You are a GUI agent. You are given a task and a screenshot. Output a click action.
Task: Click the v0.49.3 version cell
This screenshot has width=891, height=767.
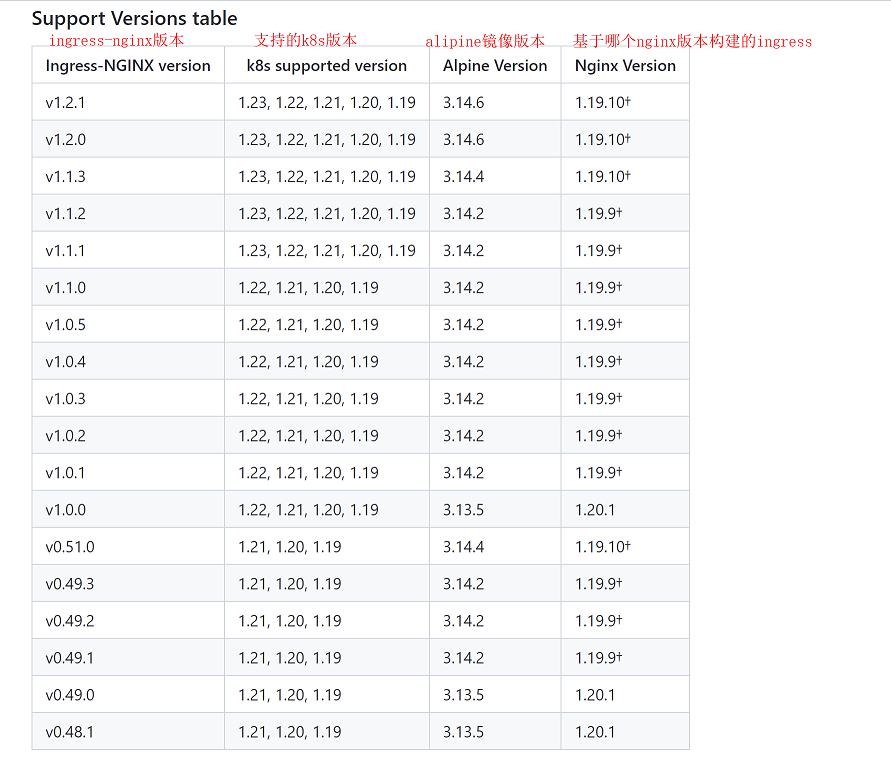coord(70,584)
